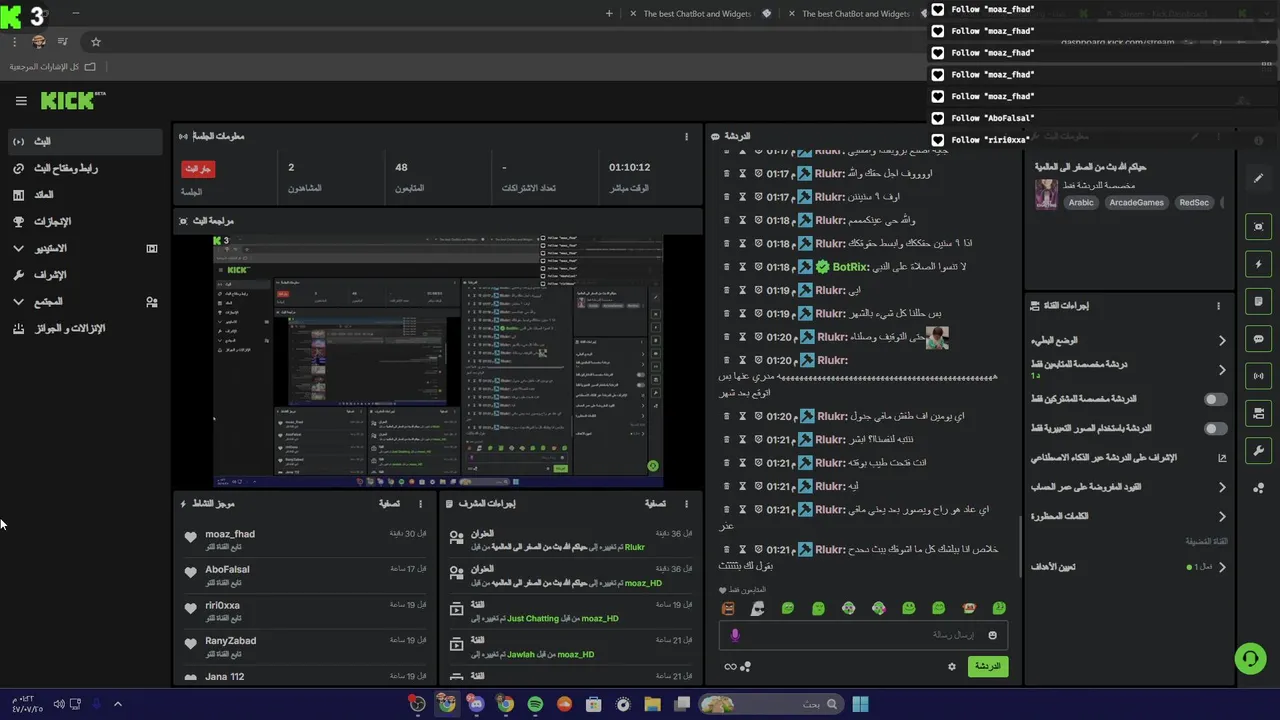Toggle the stream preview panel icon in right rail

pos(1258,226)
